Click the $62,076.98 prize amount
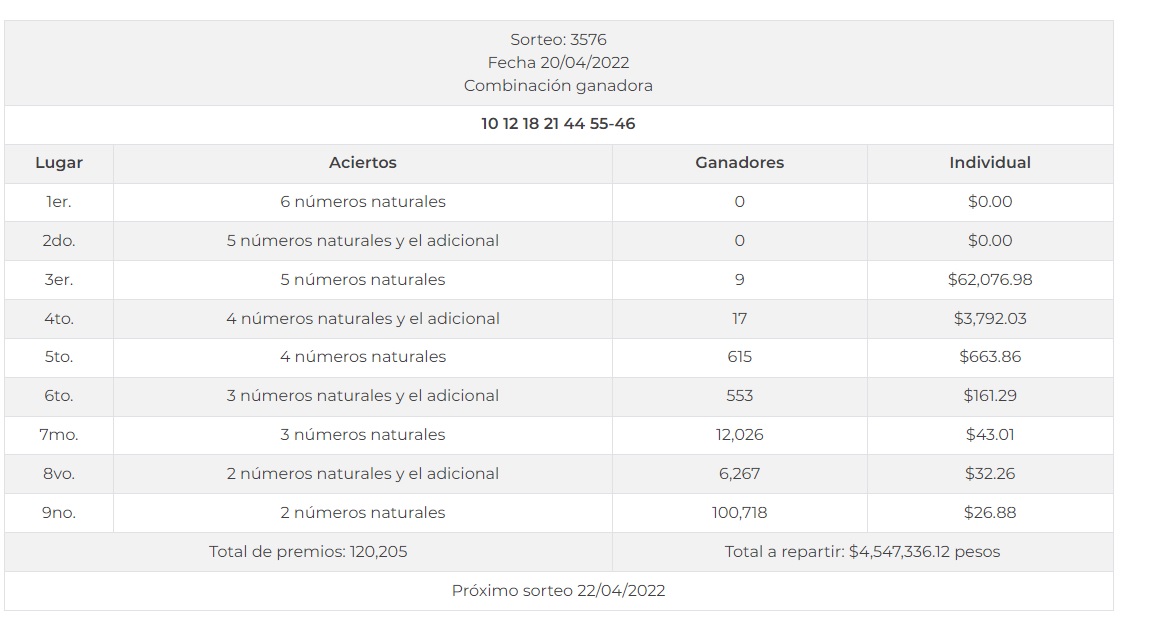The width and height of the screenshot is (1149, 617). pos(989,280)
